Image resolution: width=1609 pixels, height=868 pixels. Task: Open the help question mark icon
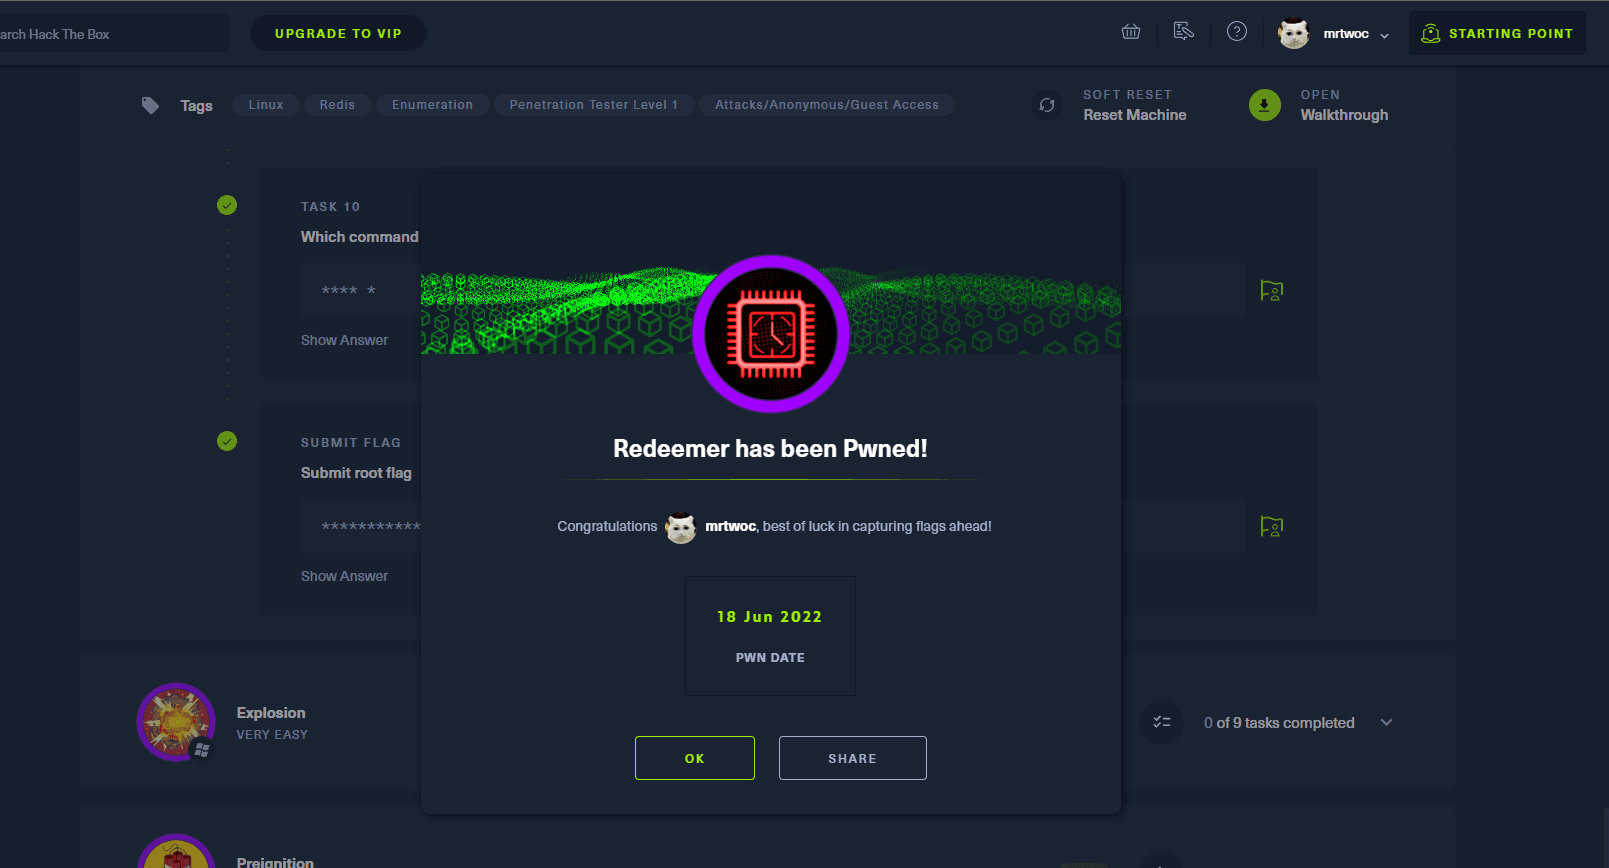pos(1237,32)
